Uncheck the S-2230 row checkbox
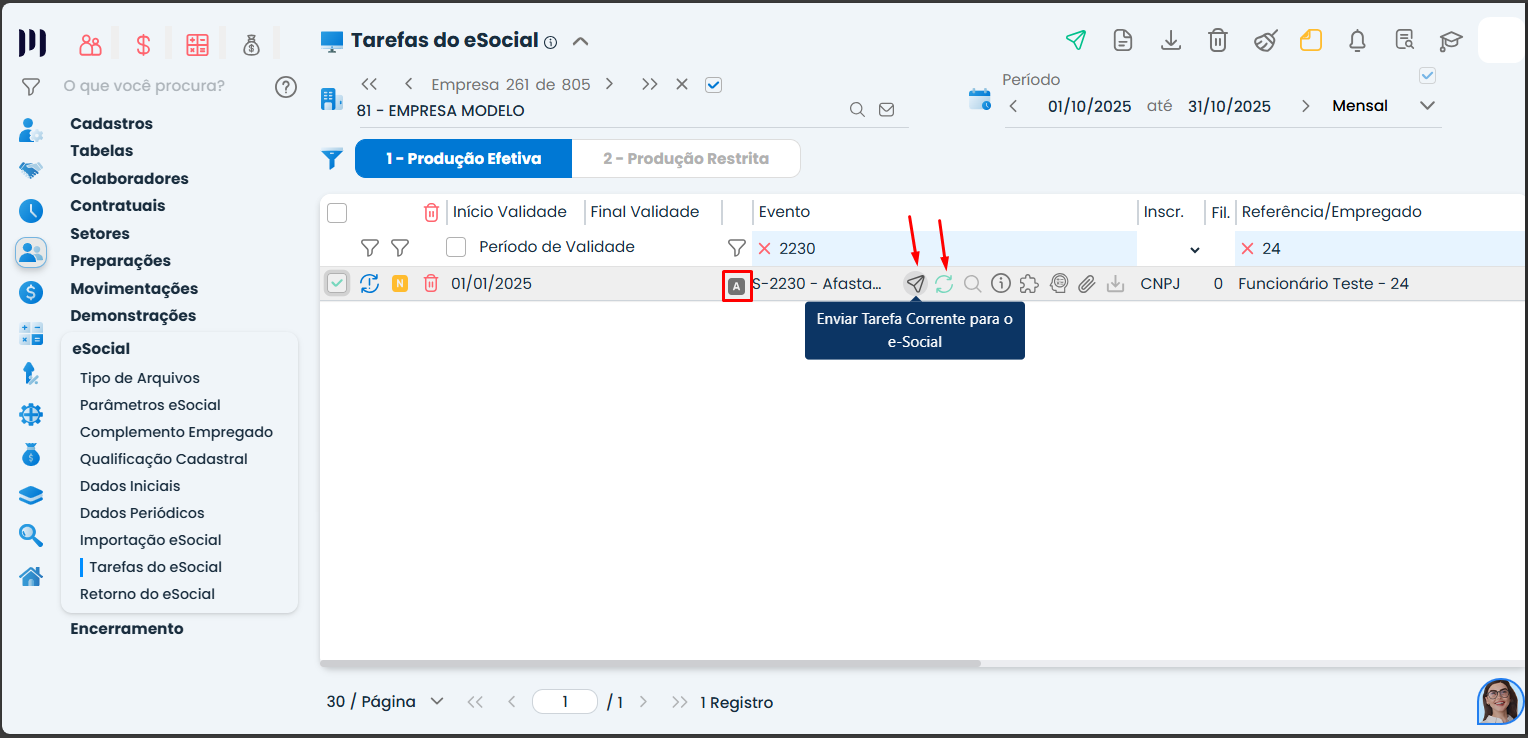The height and width of the screenshot is (738, 1528). 337,284
